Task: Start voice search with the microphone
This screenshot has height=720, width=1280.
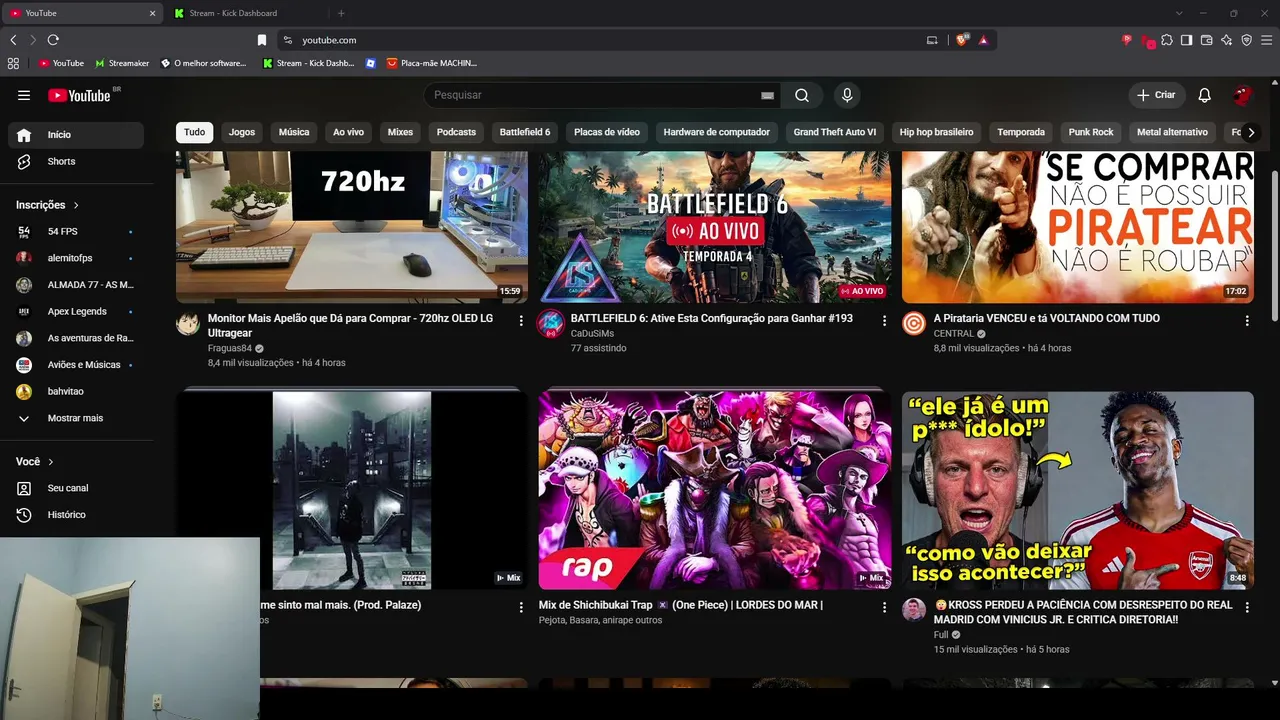Action: (847, 95)
